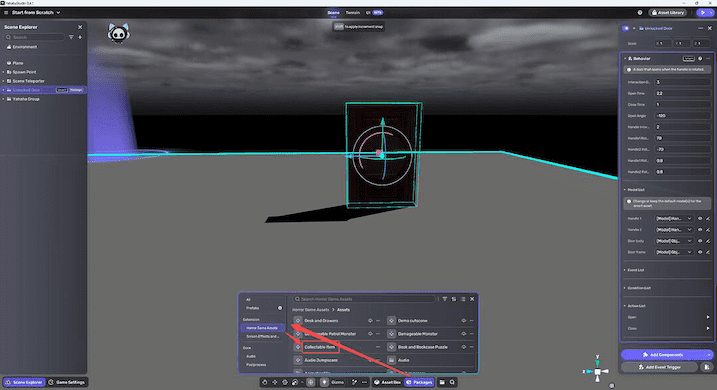
Task: Toggle visibility of Door frame model
Action: (700, 252)
